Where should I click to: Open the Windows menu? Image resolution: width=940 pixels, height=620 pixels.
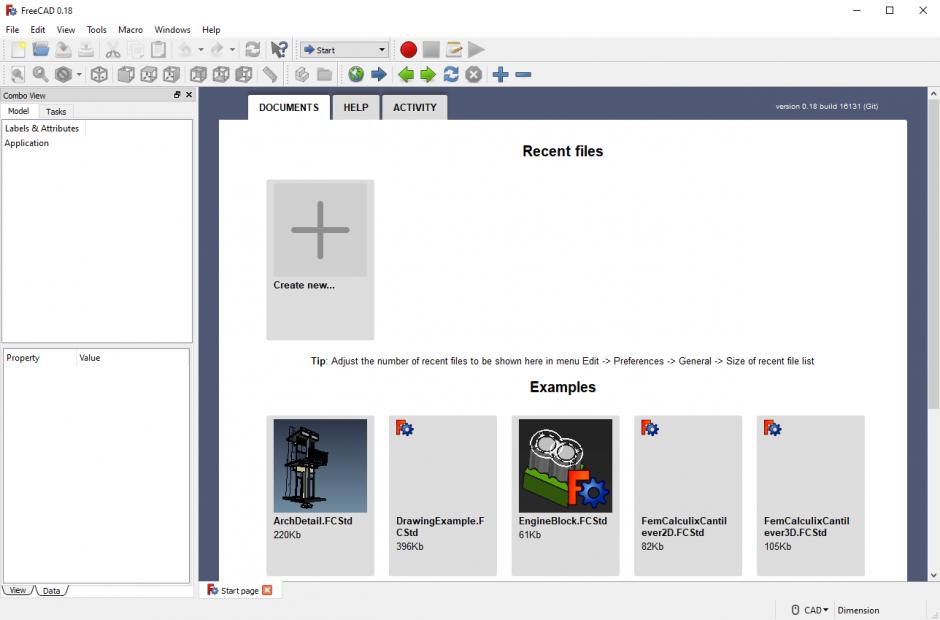(173, 29)
